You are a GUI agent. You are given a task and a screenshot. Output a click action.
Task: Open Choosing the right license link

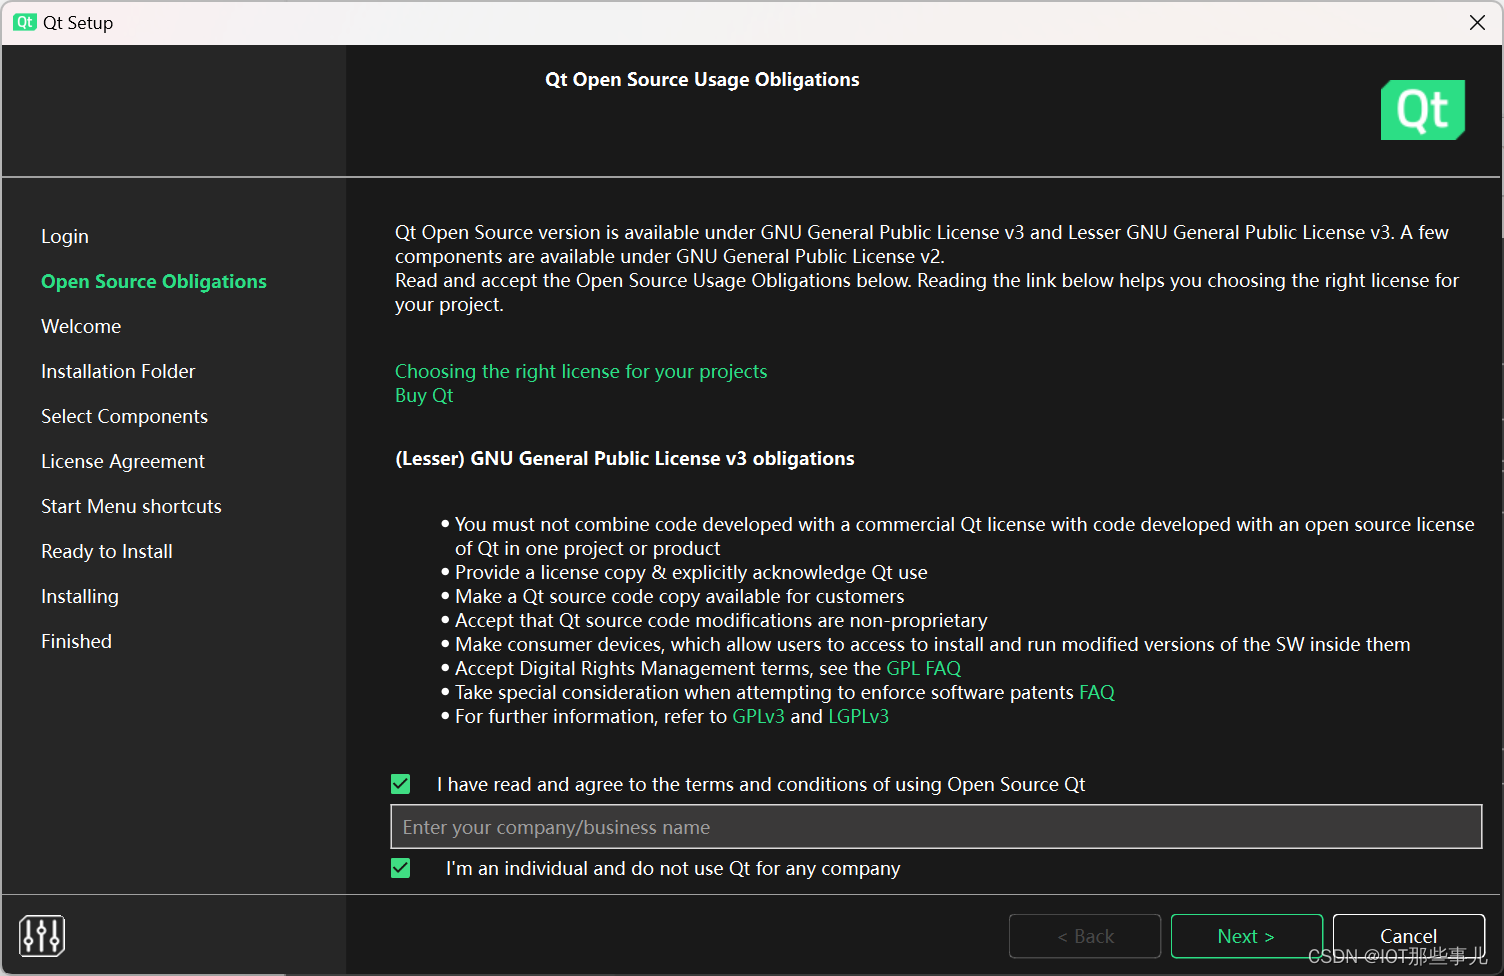(581, 371)
